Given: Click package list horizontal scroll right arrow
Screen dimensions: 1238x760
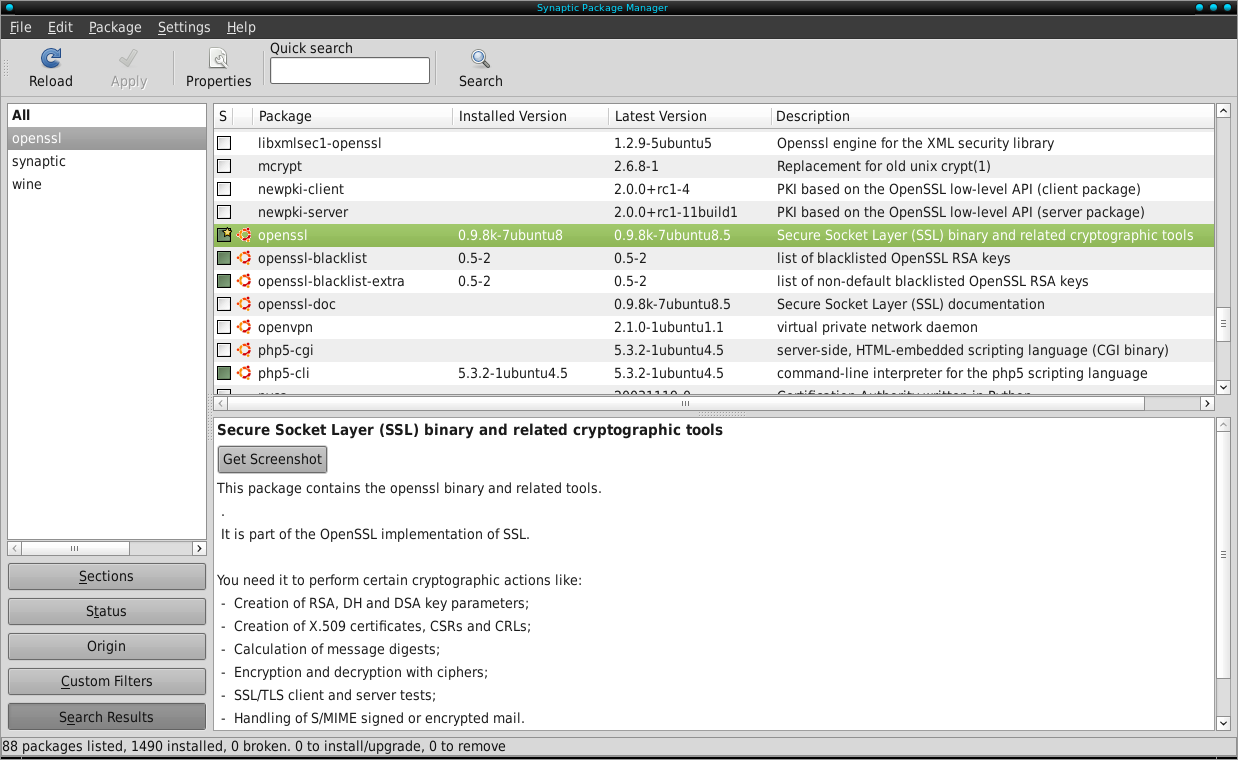Looking at the screenshot, I should point(1207,404).
